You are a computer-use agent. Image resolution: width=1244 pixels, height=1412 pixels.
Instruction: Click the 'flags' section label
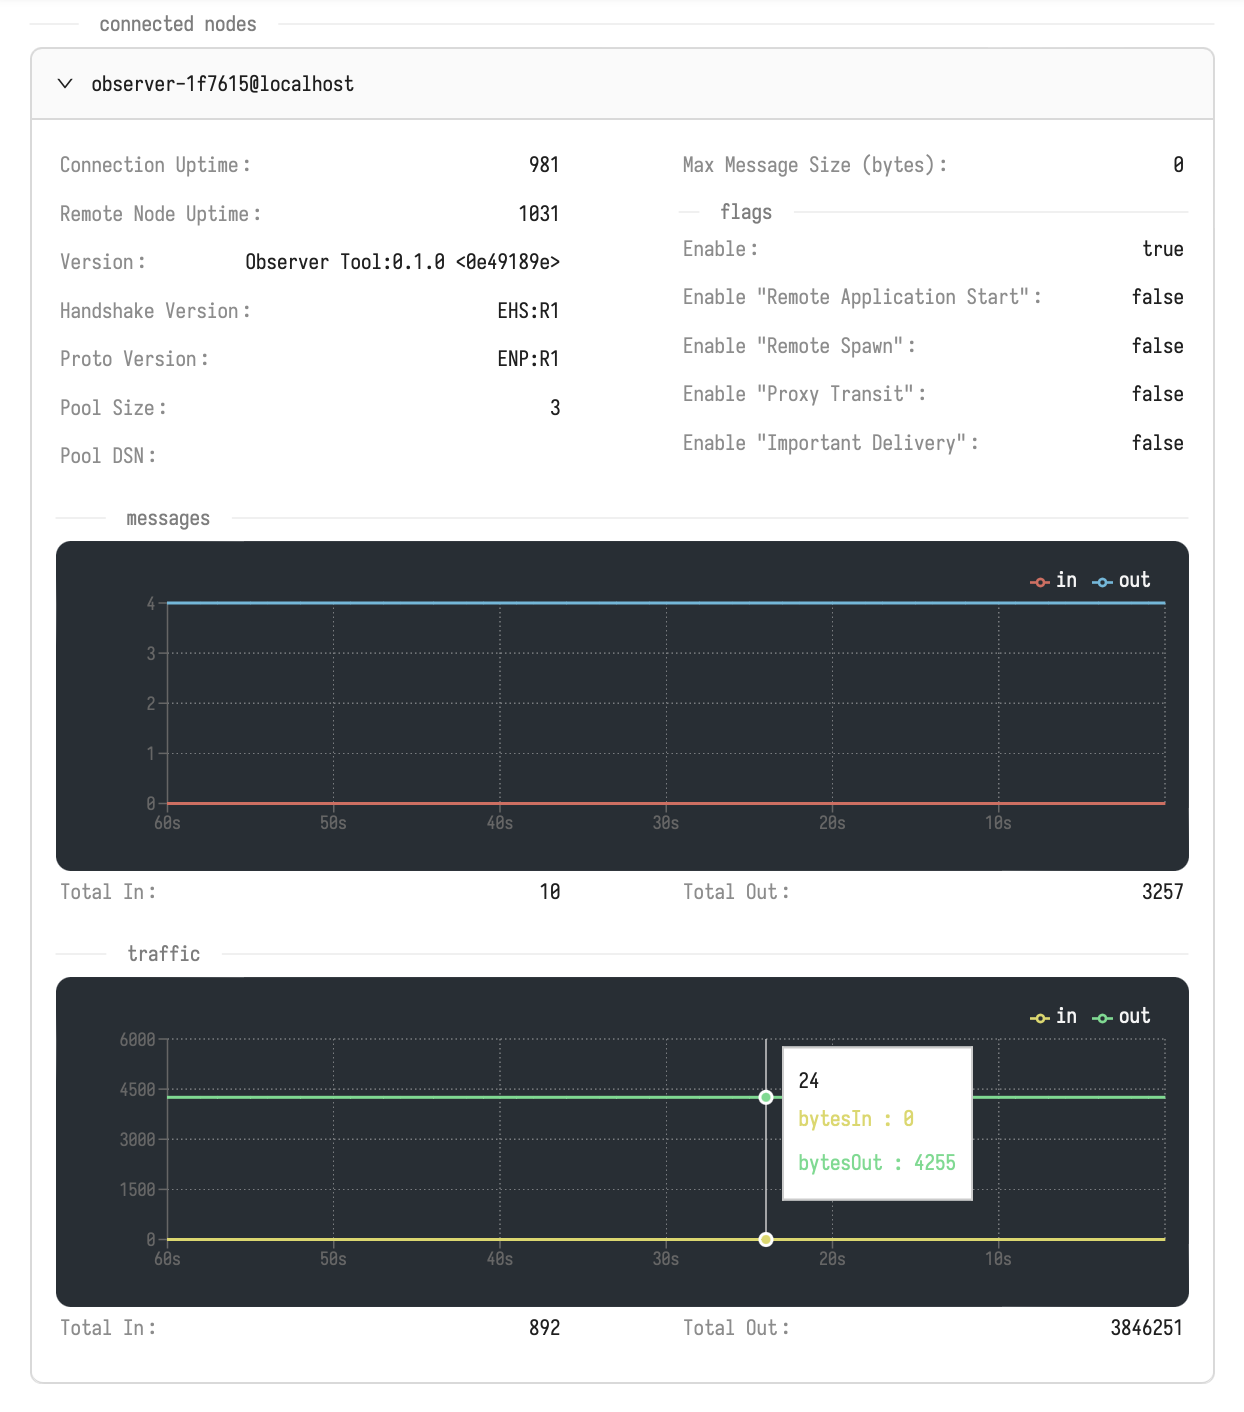[746, 212]
